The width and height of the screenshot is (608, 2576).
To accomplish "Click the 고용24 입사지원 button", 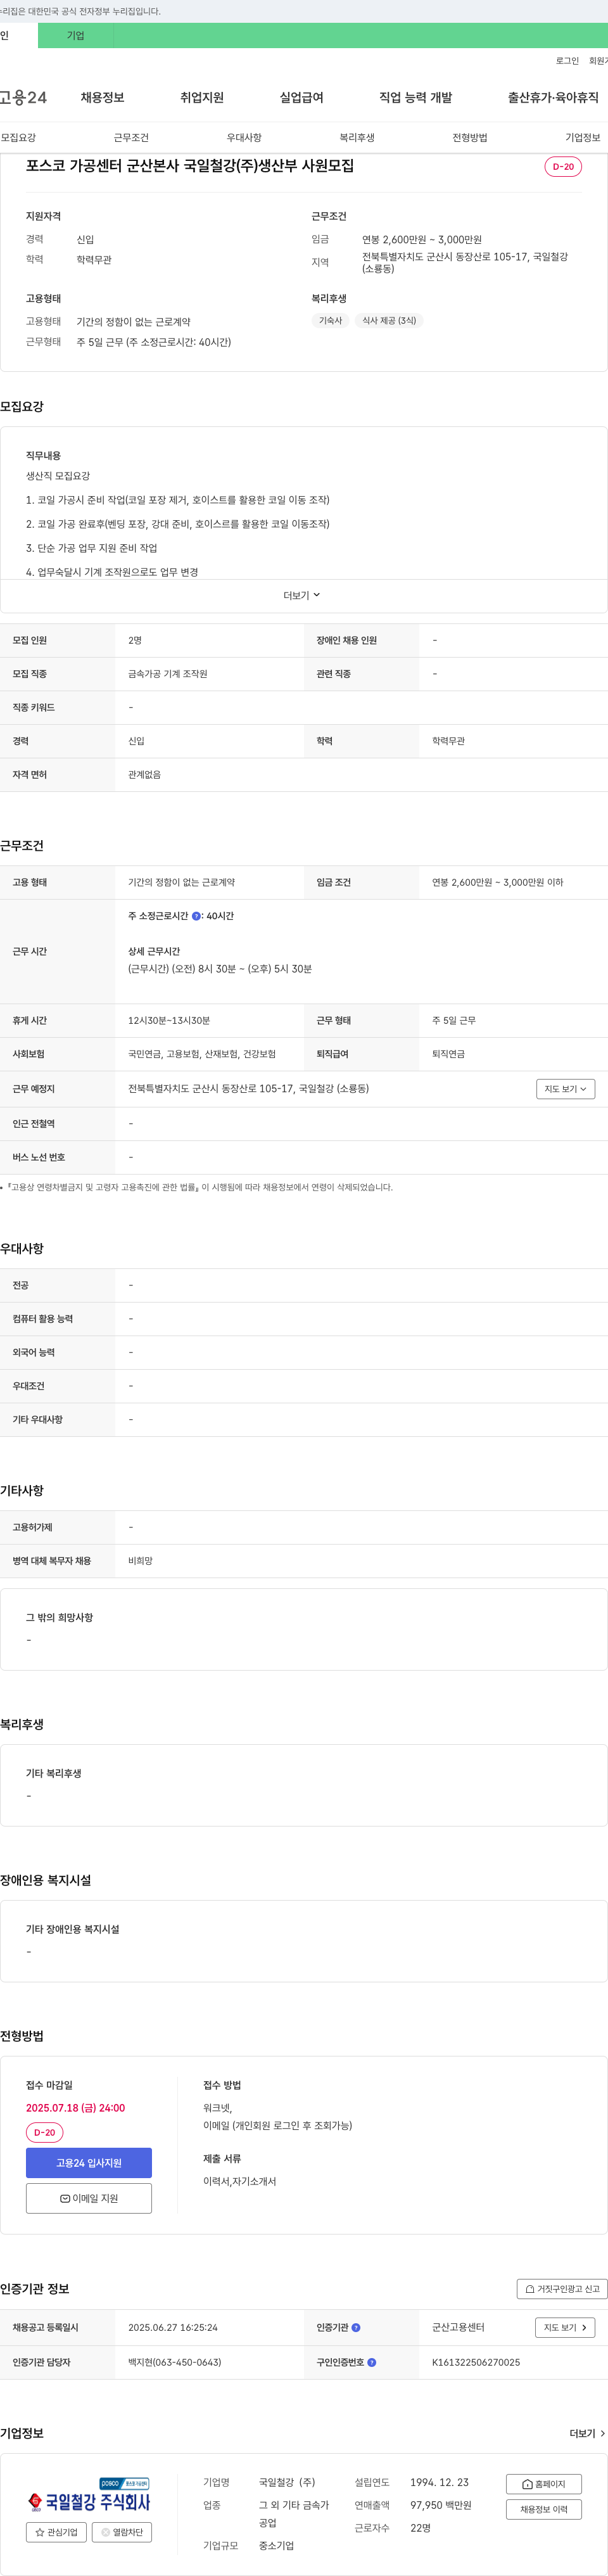I will click(x=89, y=2163).
